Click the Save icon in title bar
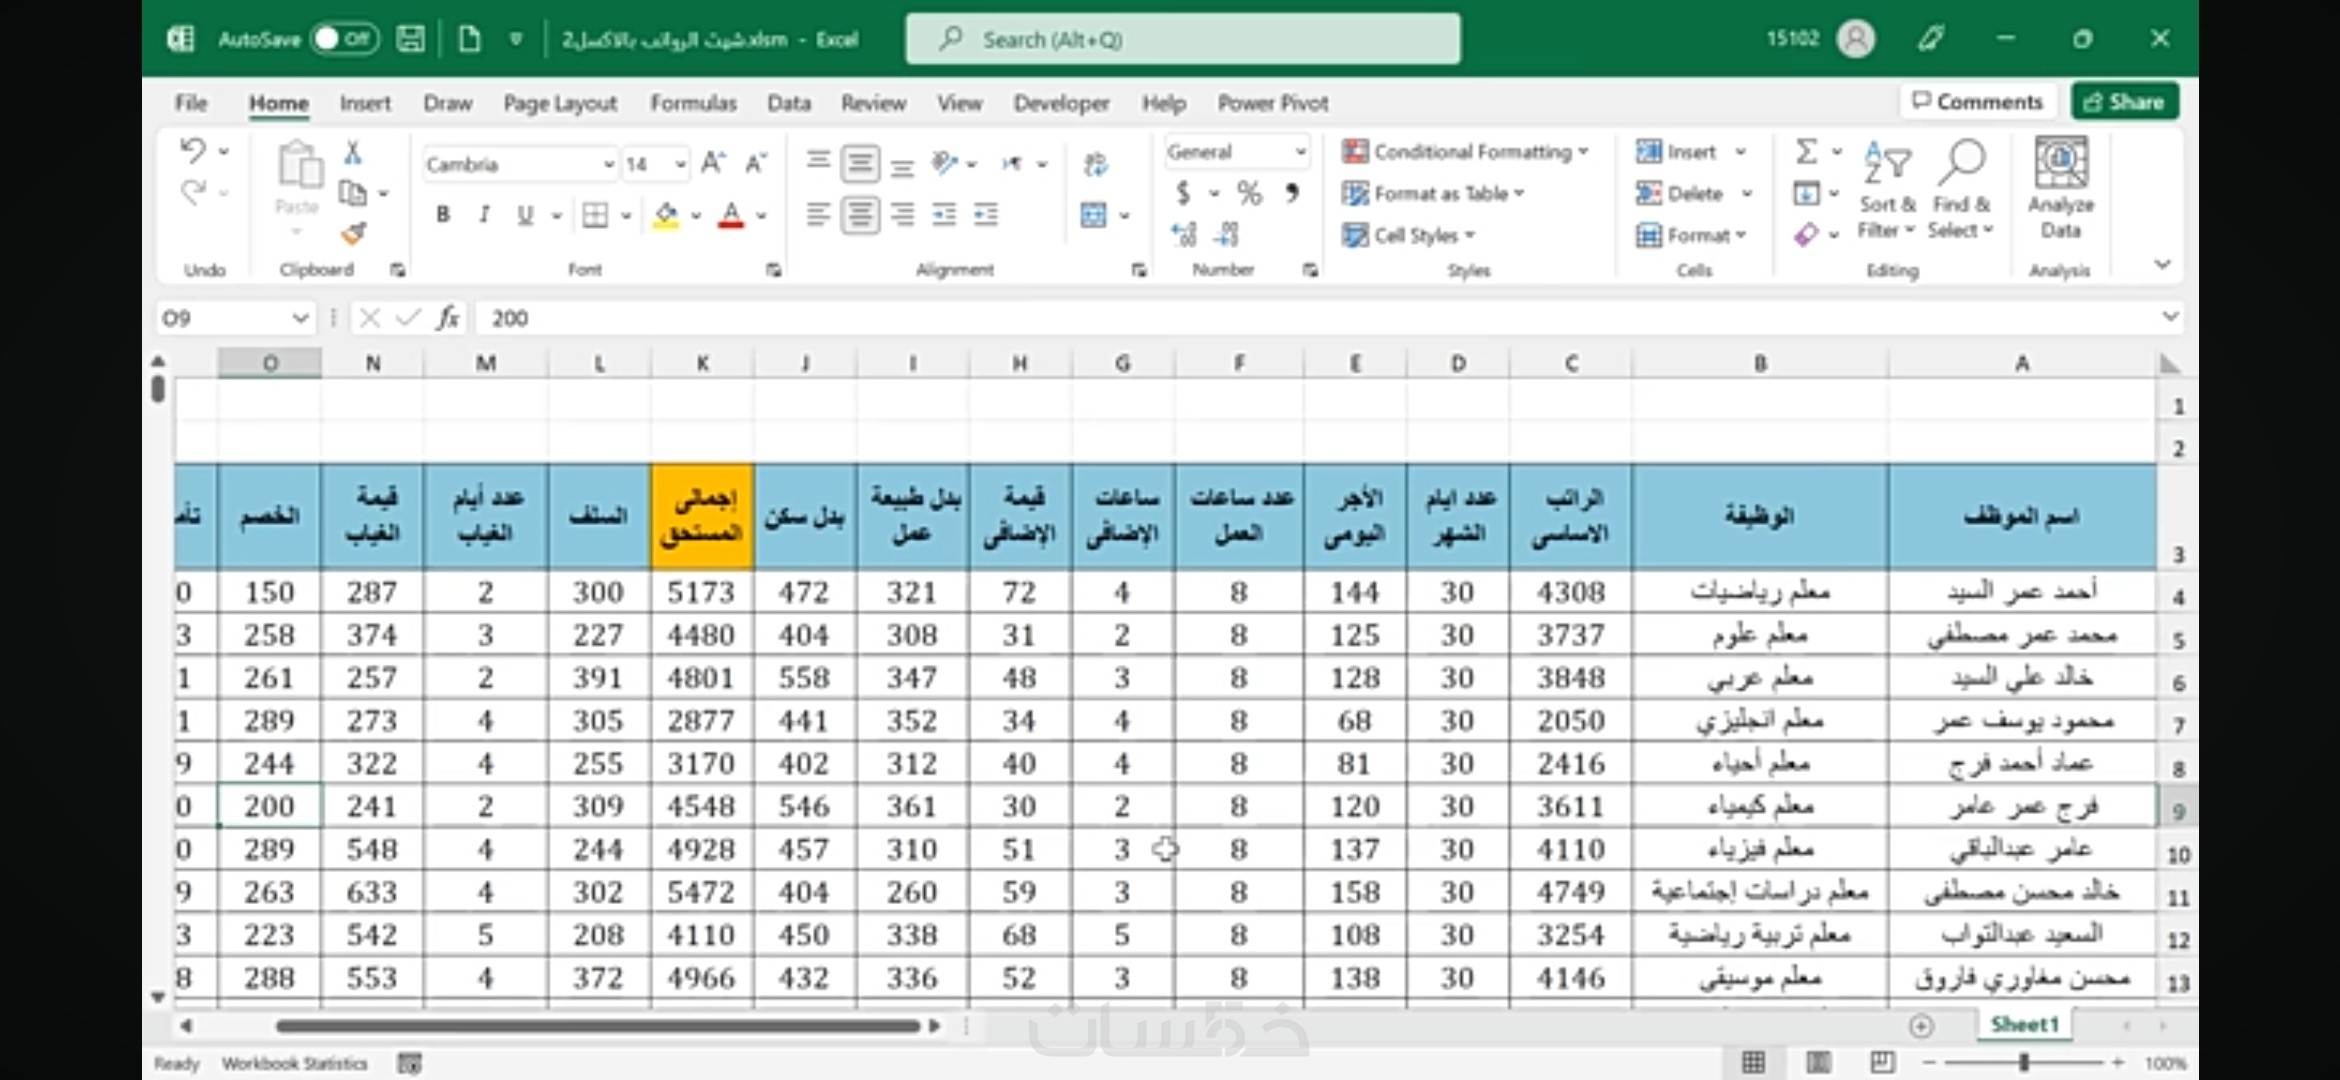Screen dimensions: 2340x1080 point(410,39)
